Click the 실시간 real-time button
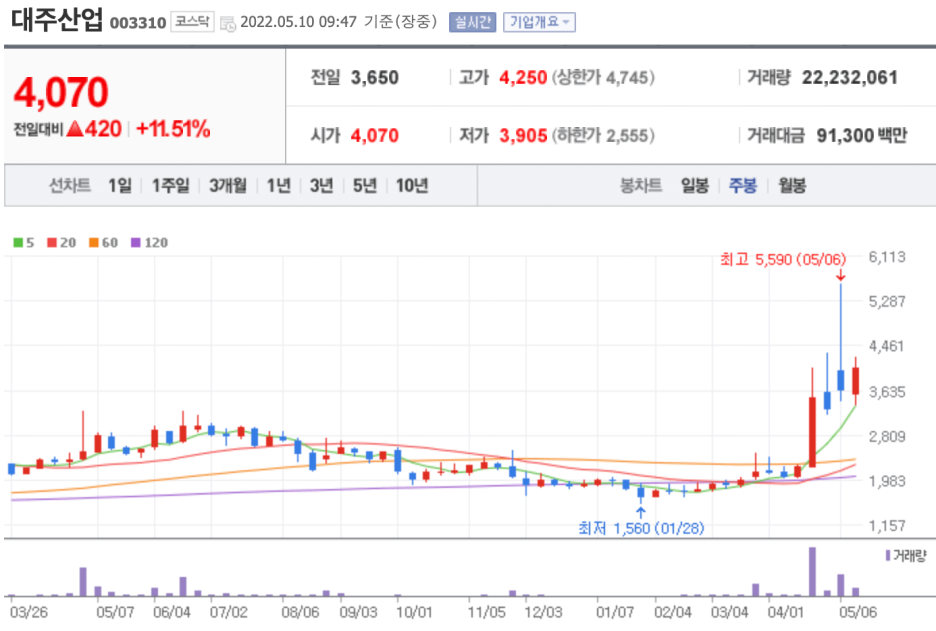 (x=472, y=22)
